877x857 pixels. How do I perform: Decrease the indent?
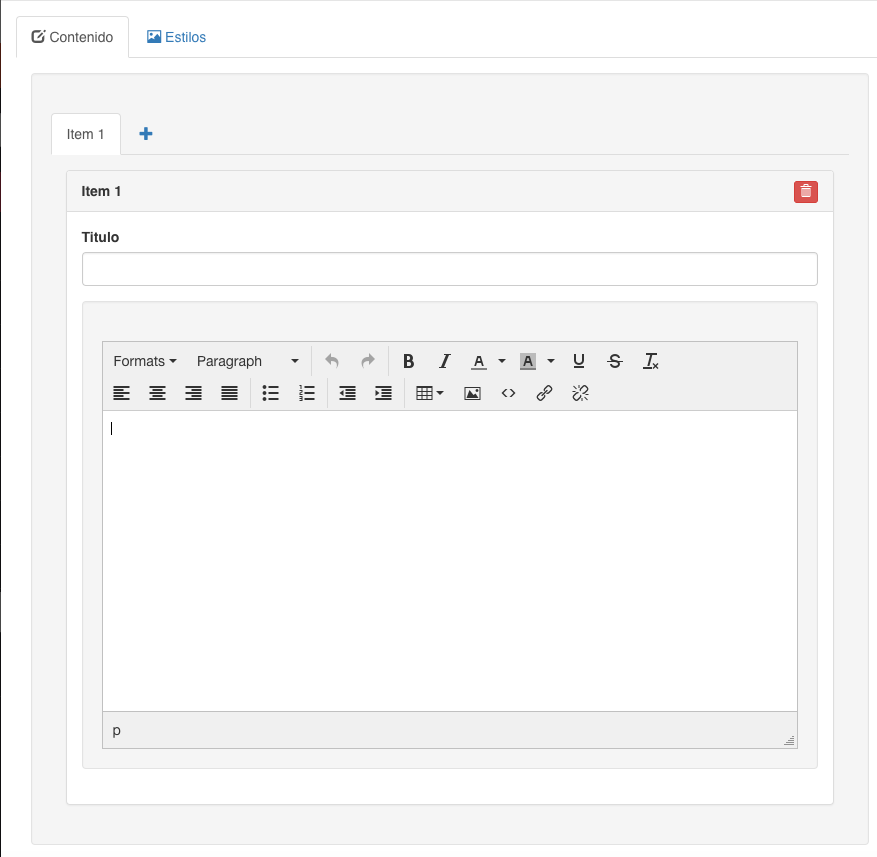(x=347, y=393)
